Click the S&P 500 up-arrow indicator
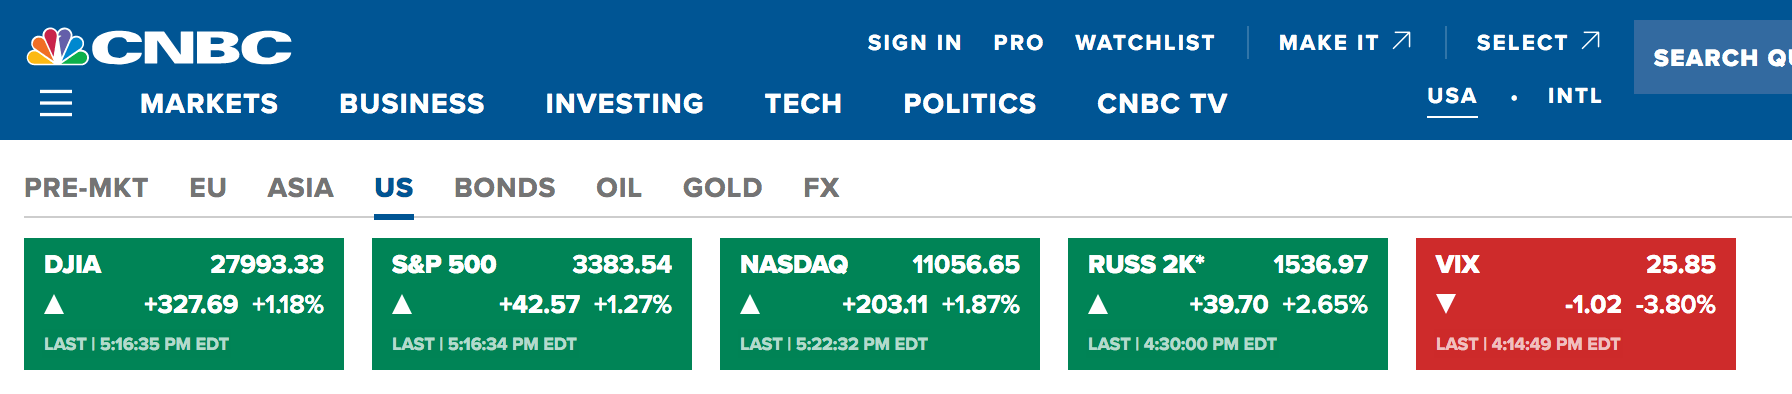 [x=402, y=304]
